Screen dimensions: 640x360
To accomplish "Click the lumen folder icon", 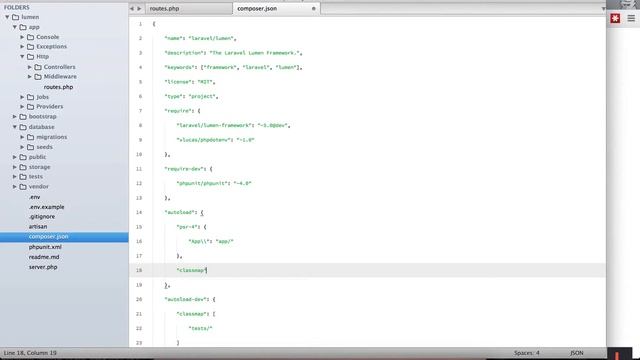I will (16, 17).
